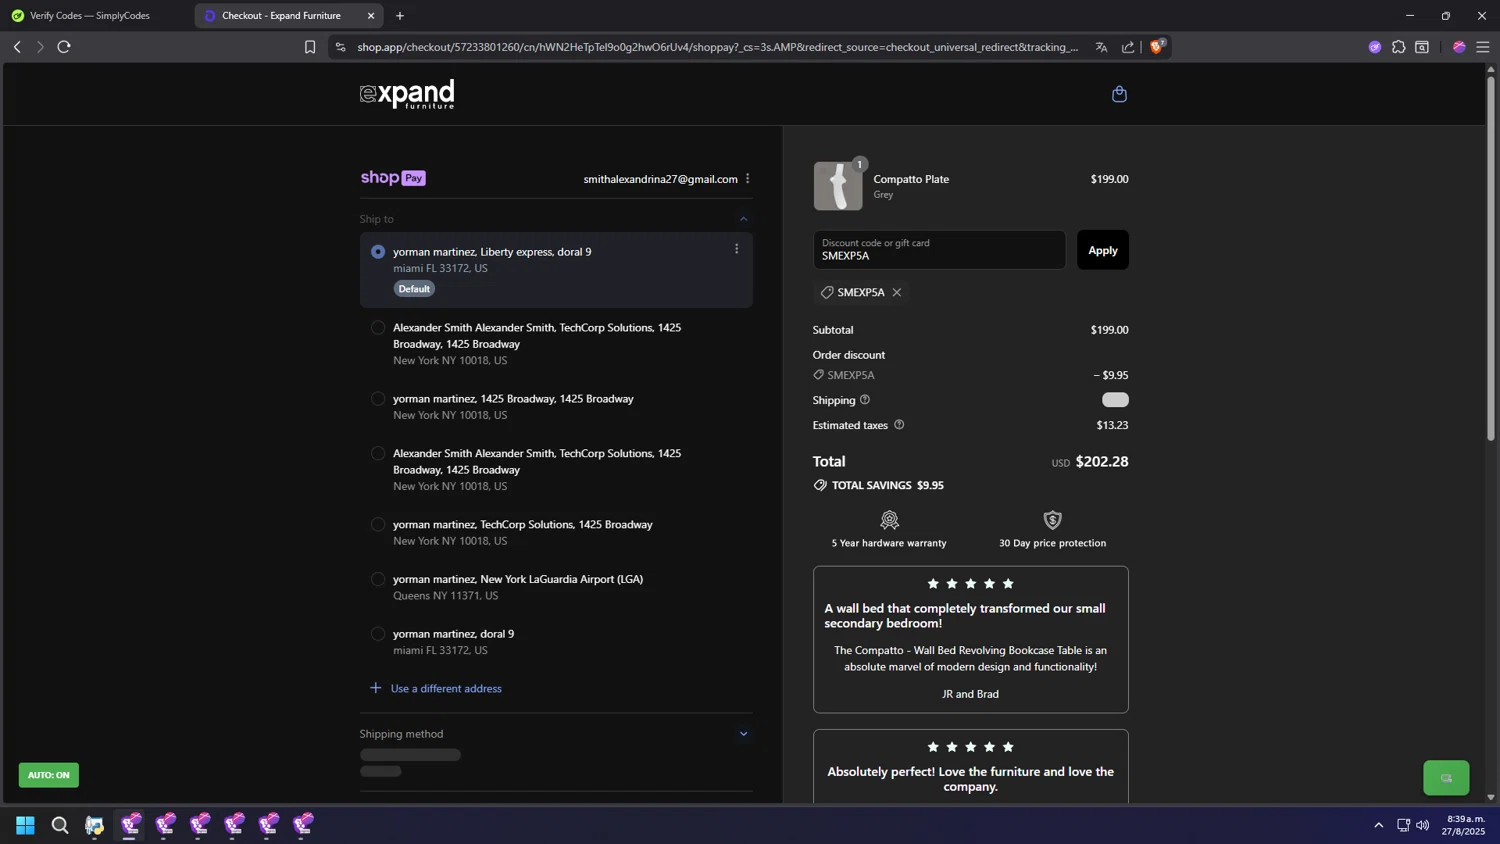The height and width of the screenshot is (844, 1500).
Task: Click the 30 Day price protection badge
Action: coord(1052,530)
